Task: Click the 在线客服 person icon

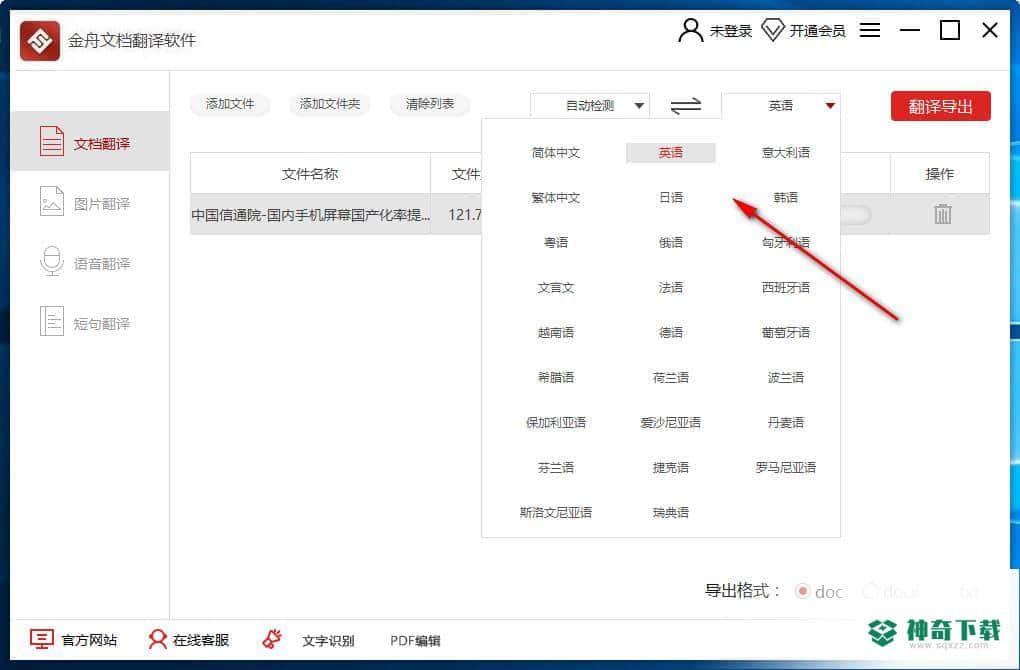Action: pyautogui.click(x=157, y=639)
